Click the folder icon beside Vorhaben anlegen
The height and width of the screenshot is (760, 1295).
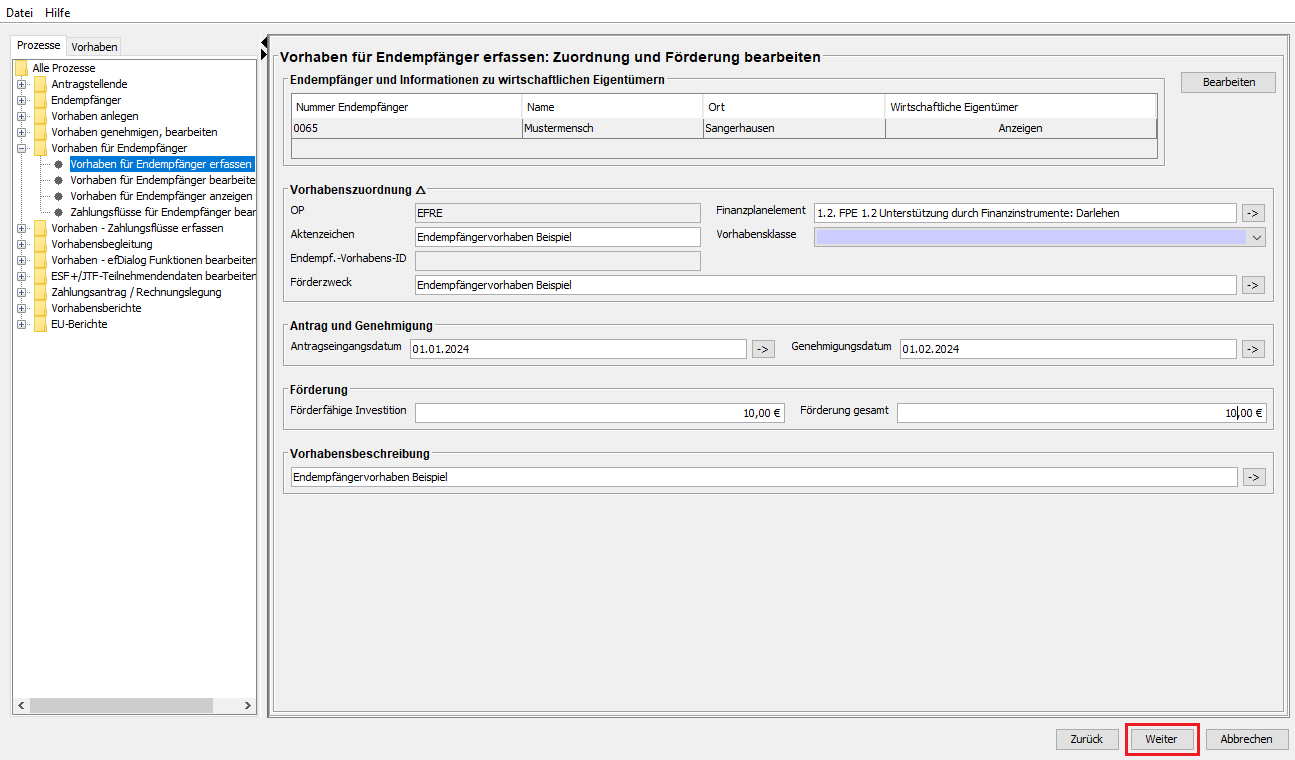pos(40,116)
